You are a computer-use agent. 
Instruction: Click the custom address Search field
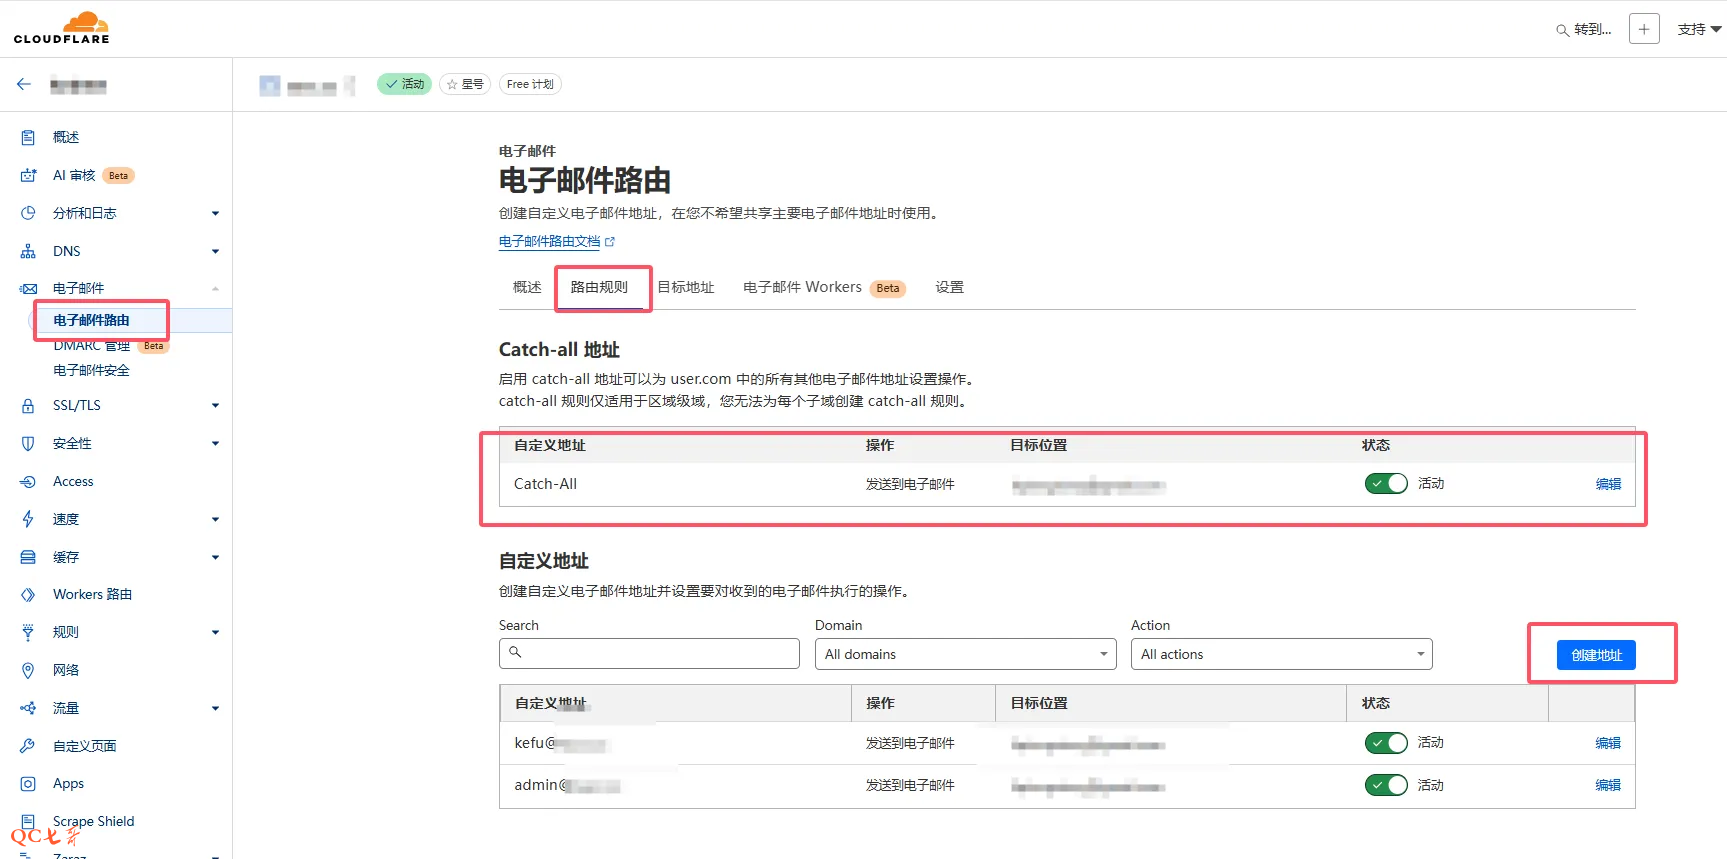pyautogui.click(x=650, y=654)
